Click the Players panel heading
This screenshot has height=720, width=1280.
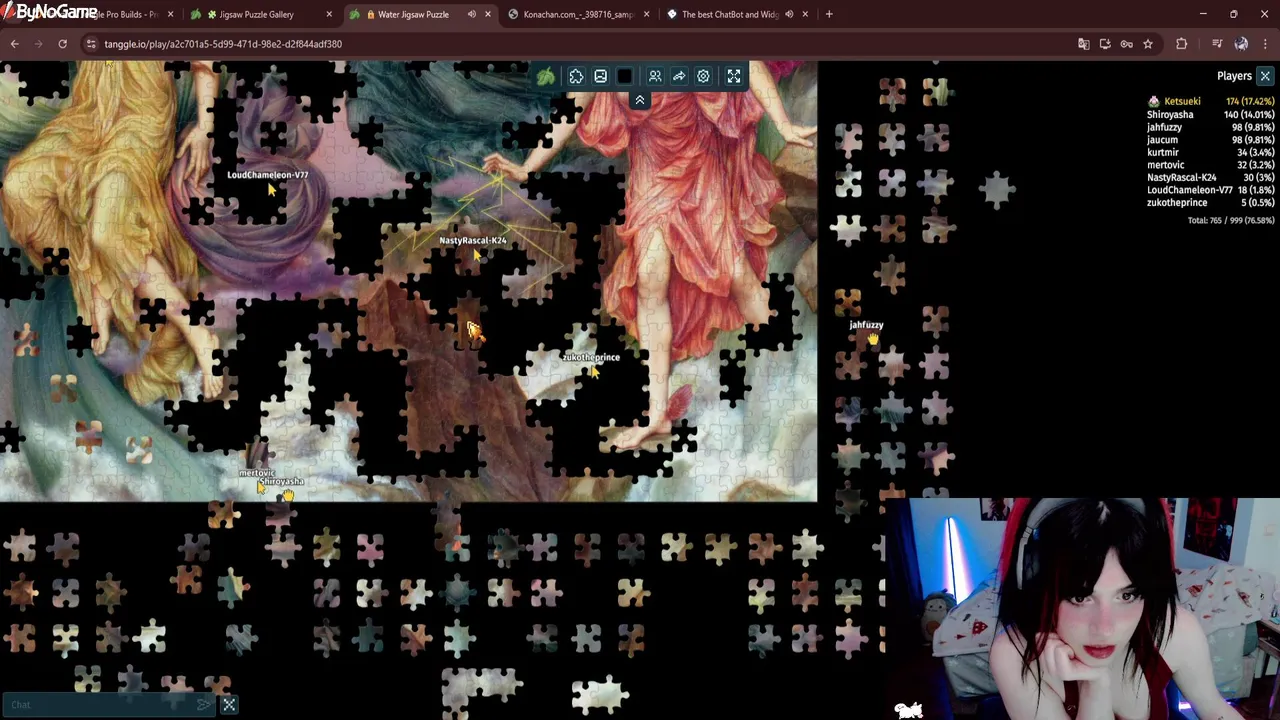pos(1234,76)
